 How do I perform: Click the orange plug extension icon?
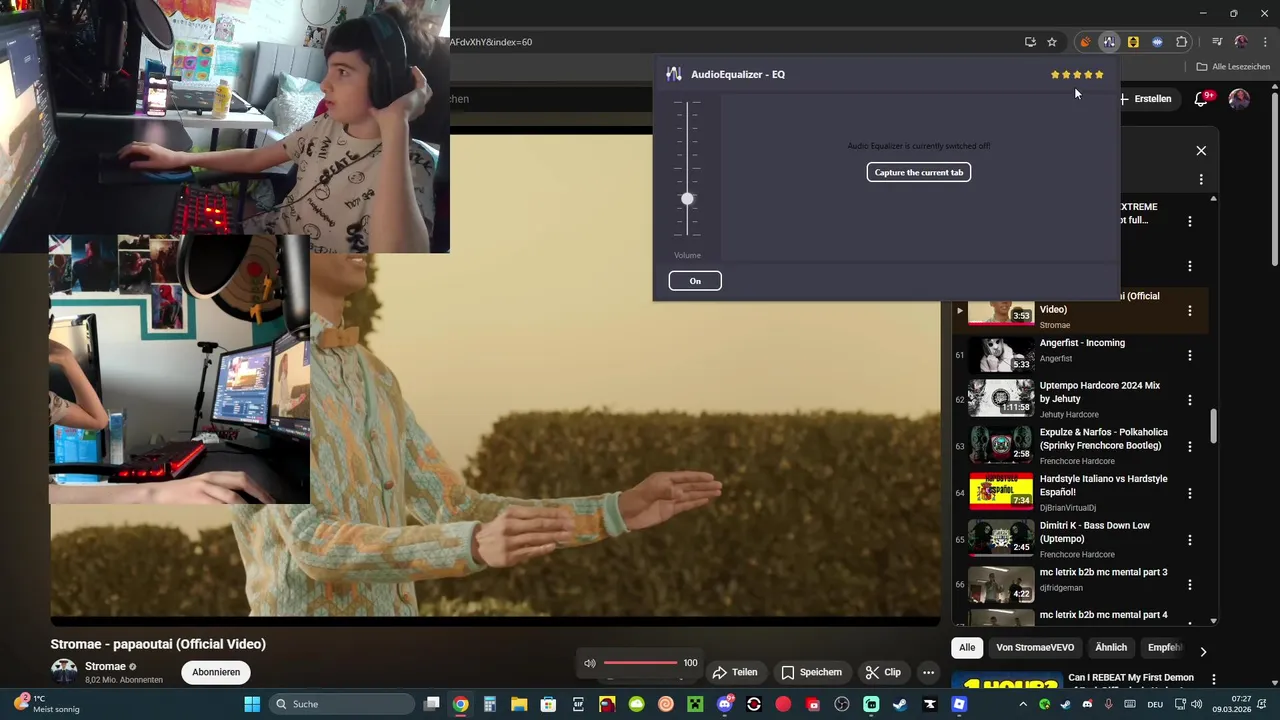tap(1085, 42)
